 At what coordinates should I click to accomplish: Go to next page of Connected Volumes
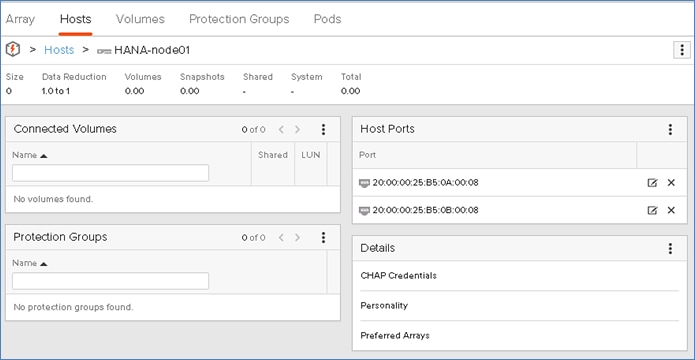[297, 129]
